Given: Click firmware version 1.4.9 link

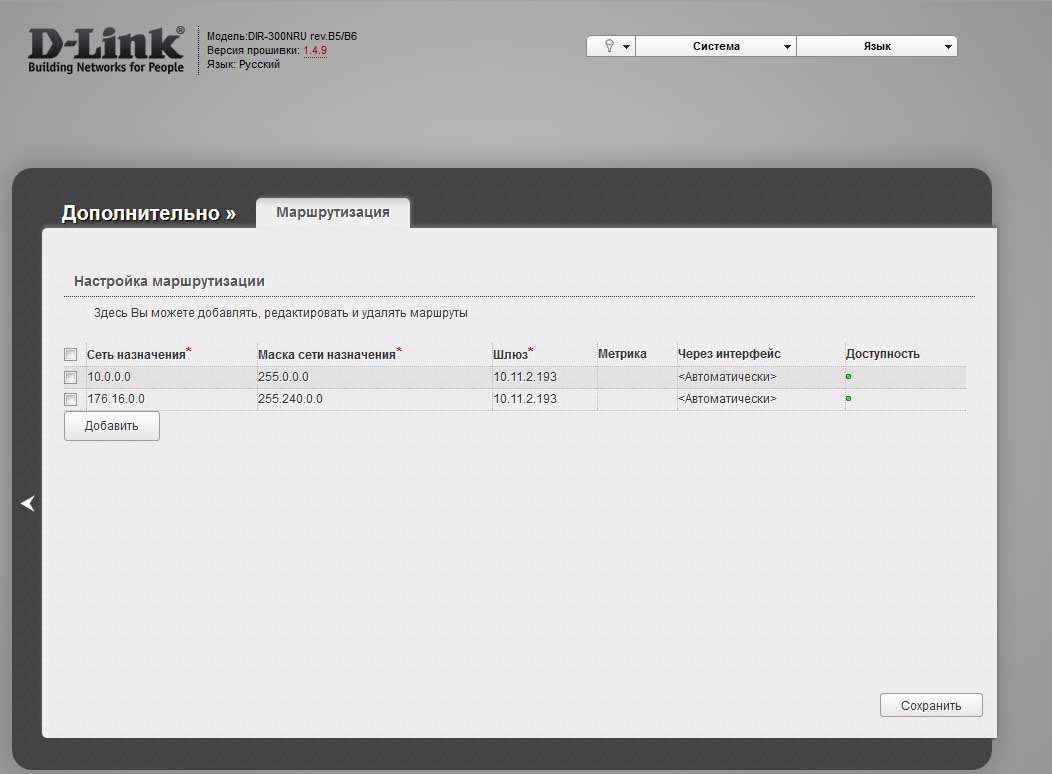Looking at the screenshot, I should click(315, 50).
